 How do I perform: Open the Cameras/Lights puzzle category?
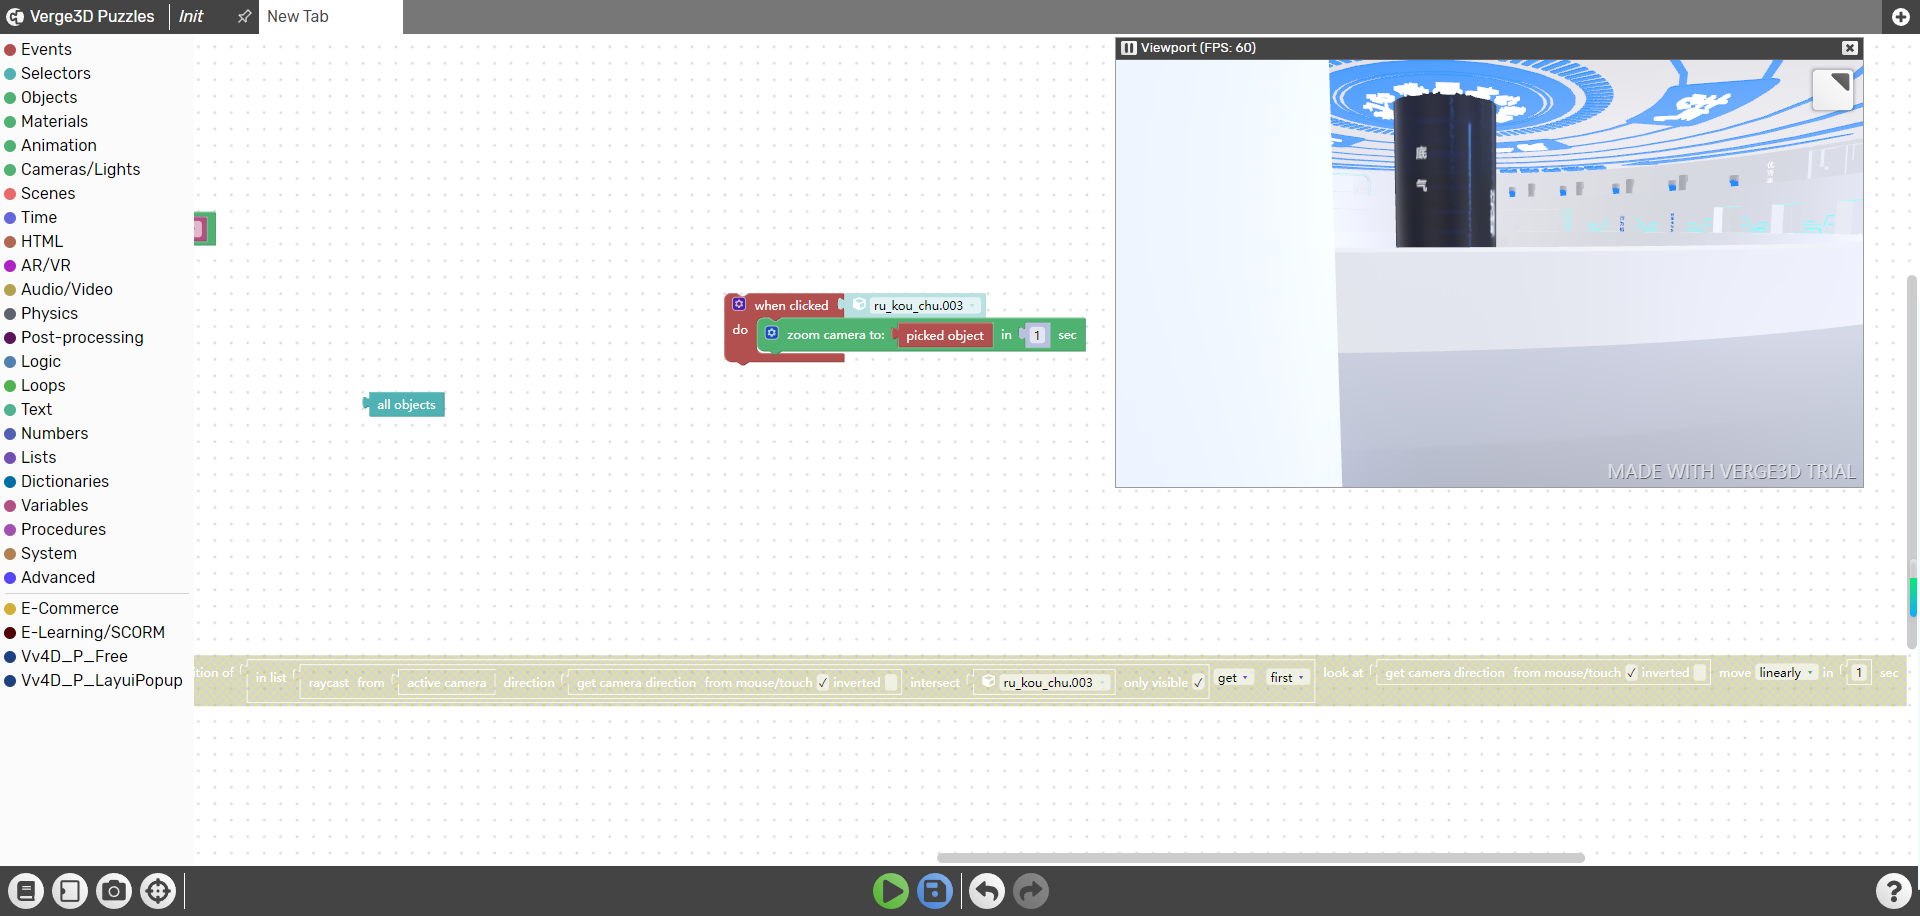pyautogui.click(x=80, y=169)
